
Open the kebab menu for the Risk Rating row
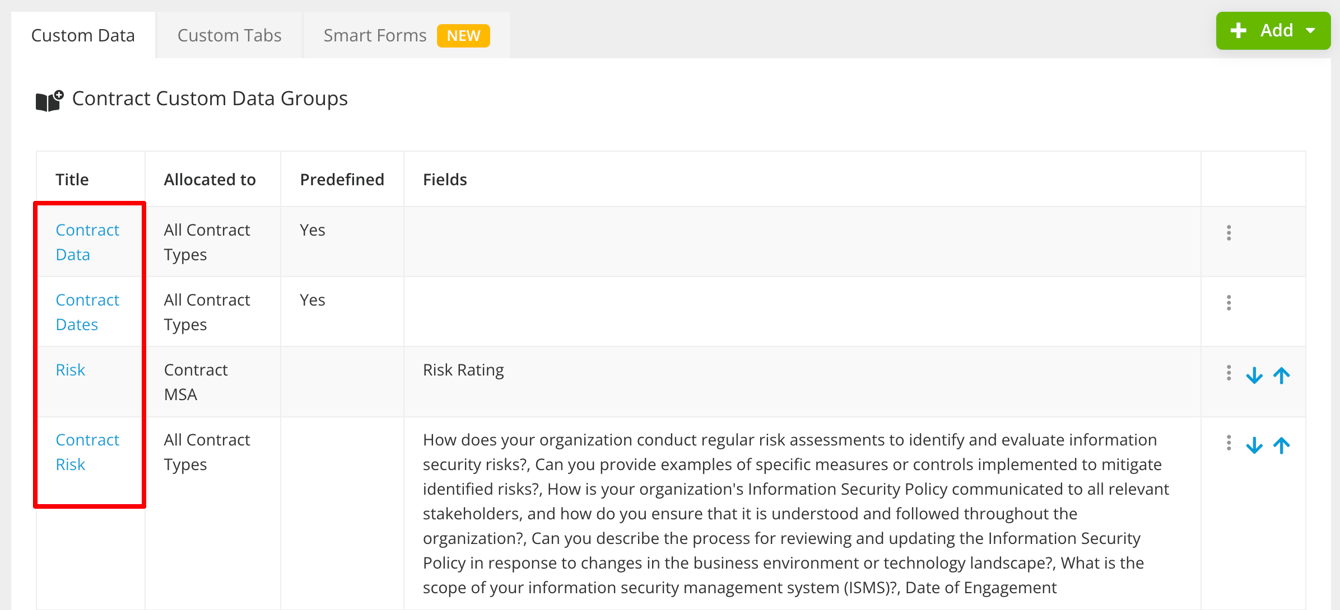click(x=1228, y=373)
